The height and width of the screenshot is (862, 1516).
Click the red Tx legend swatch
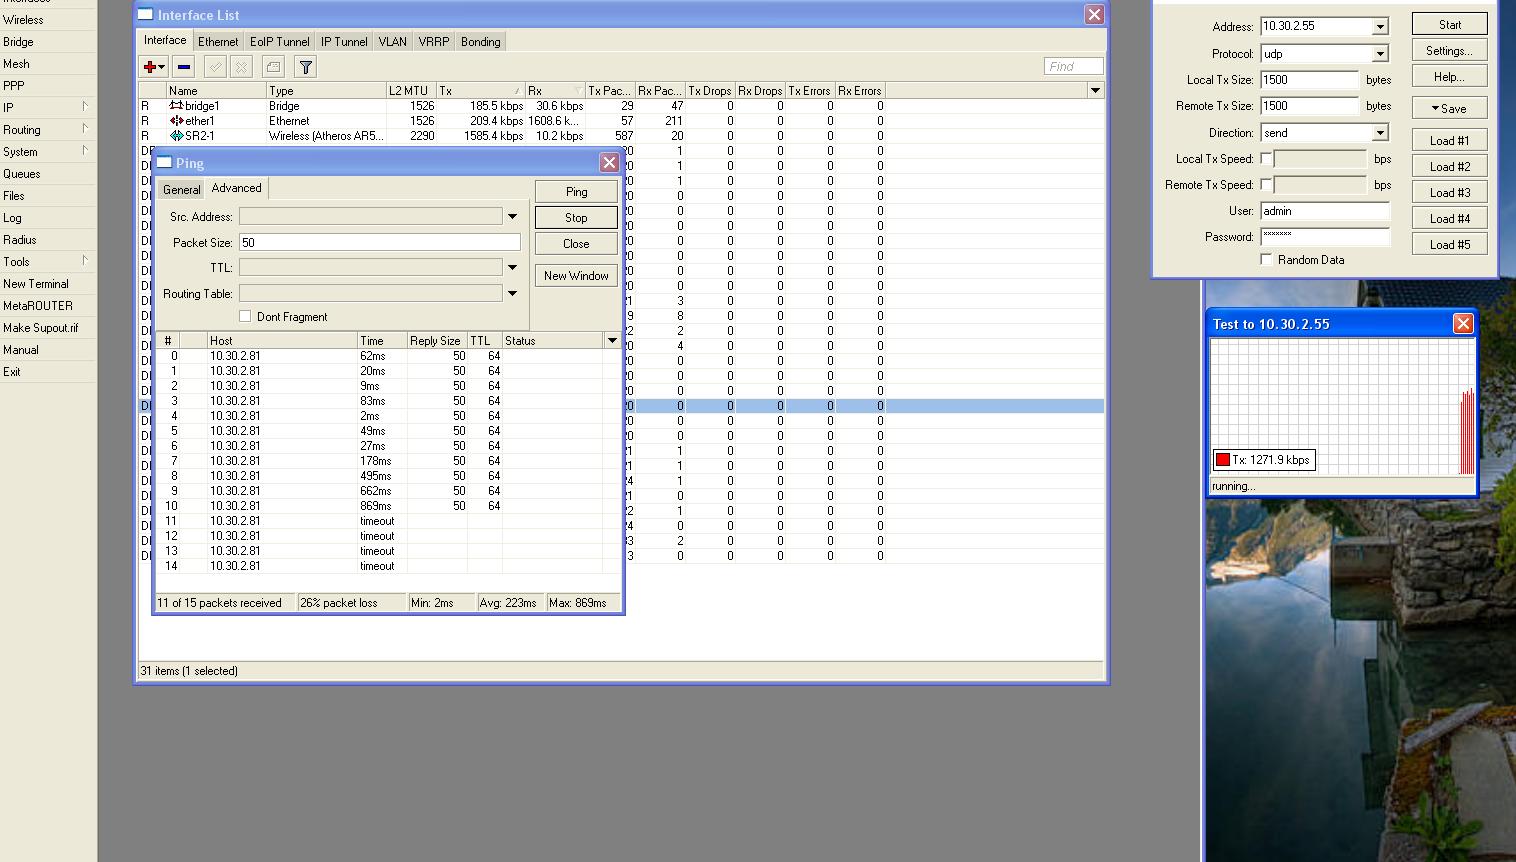[x=1222, y=460]
